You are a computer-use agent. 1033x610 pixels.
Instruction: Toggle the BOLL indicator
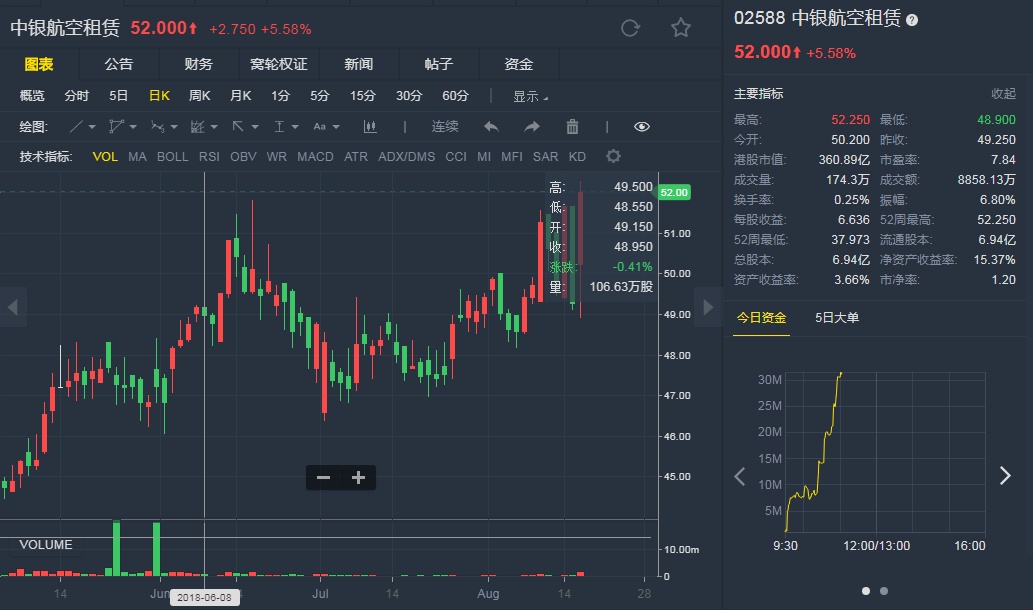coord(173,157)
